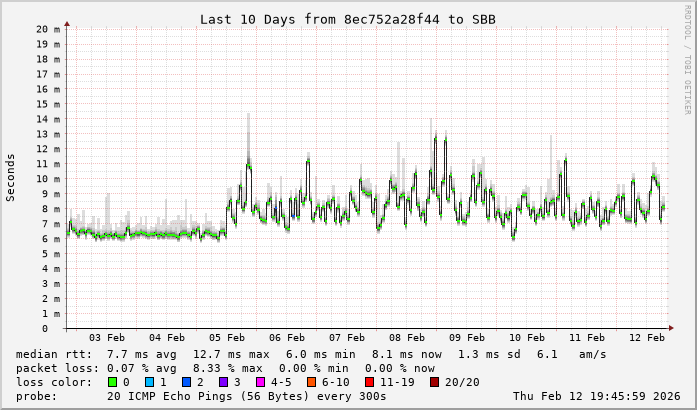Click the light blue loss swatch for 1

pos(149,382)
